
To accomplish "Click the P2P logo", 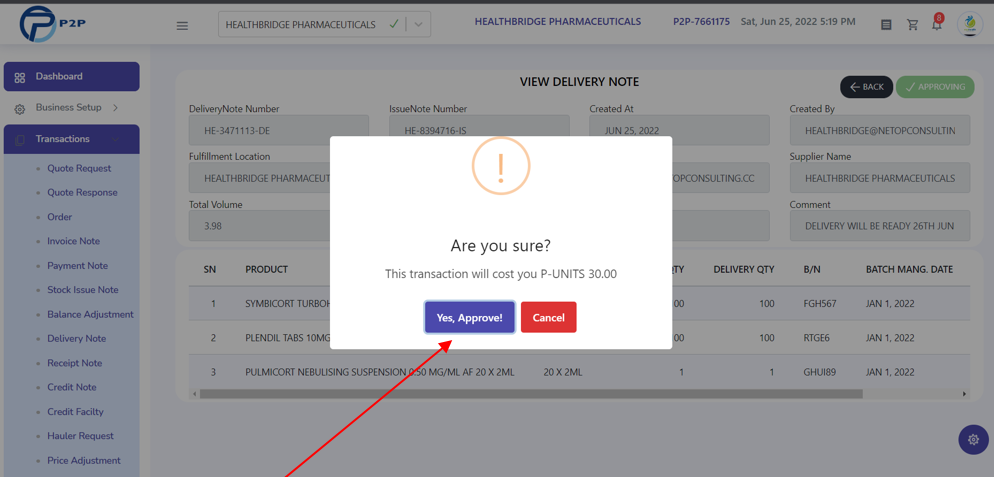I will [x=53, y=24].
